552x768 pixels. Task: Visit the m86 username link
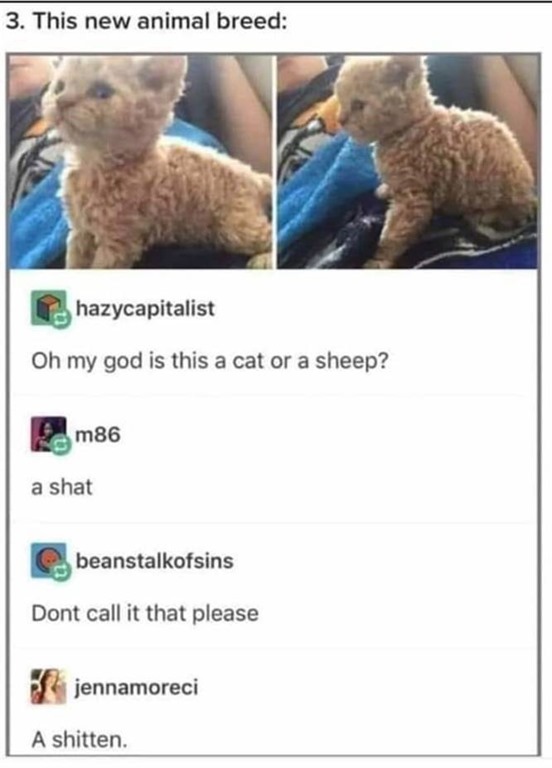pos(98,434)
